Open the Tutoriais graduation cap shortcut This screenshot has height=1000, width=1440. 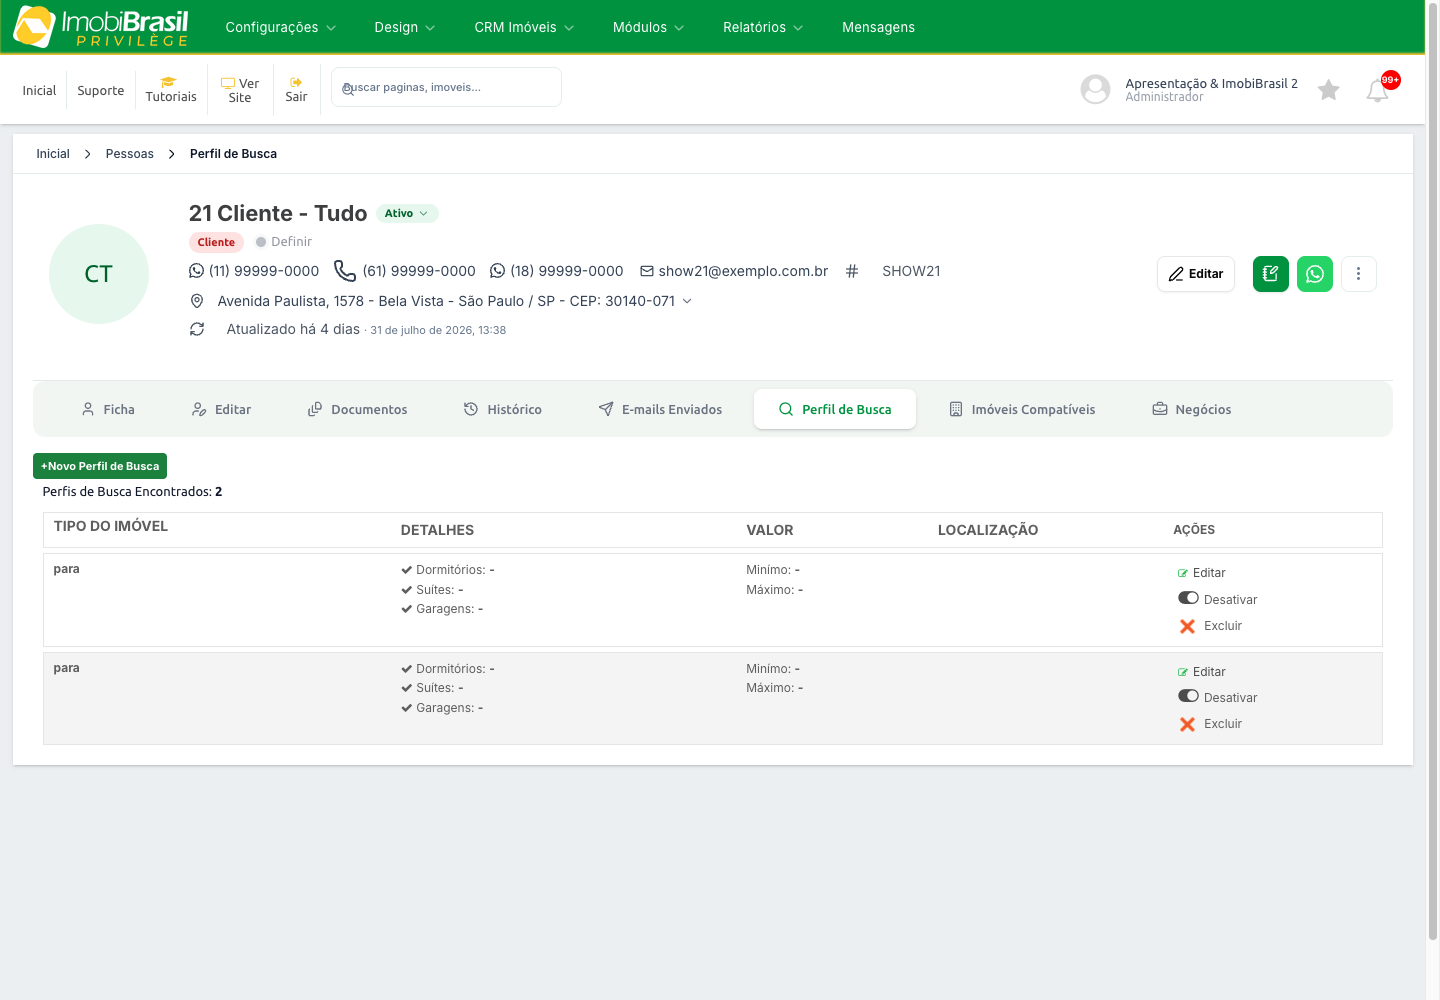[x=171, y=90]
